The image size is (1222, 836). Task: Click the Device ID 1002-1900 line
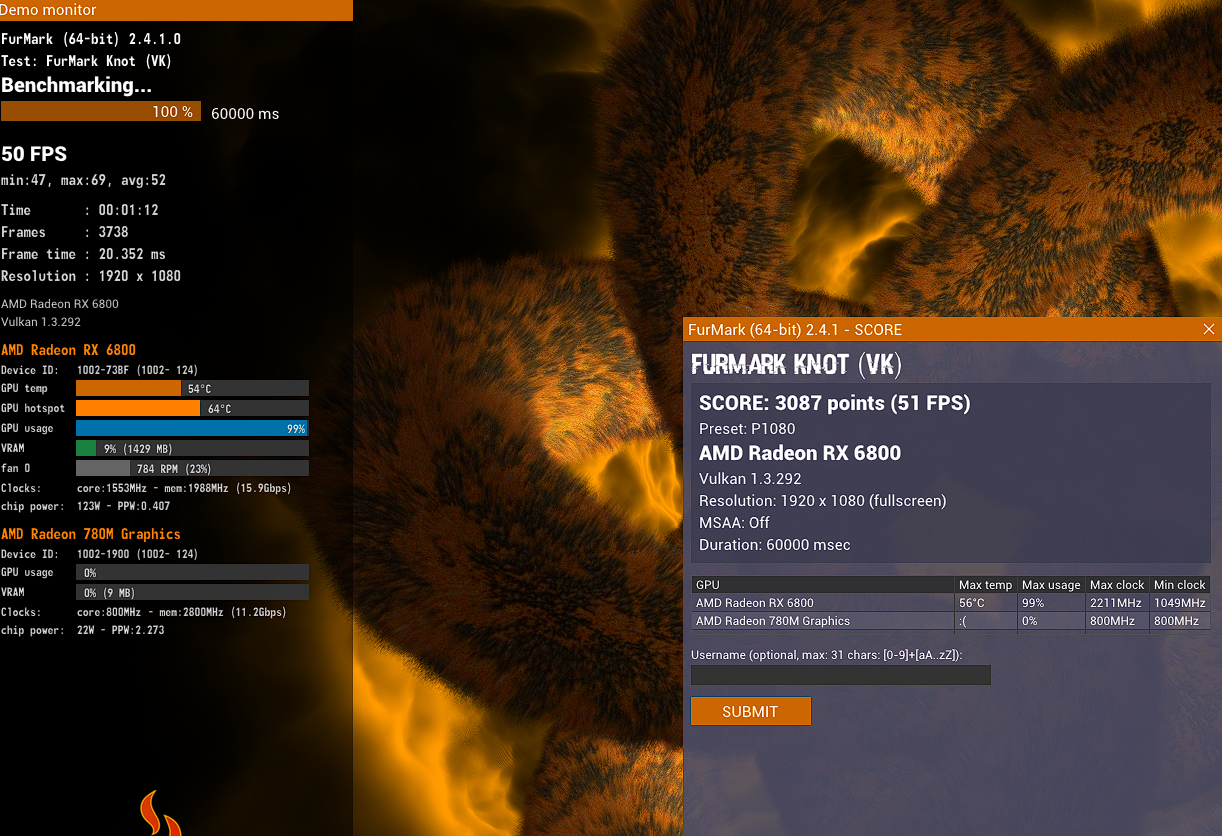click(x=99, y=554)
